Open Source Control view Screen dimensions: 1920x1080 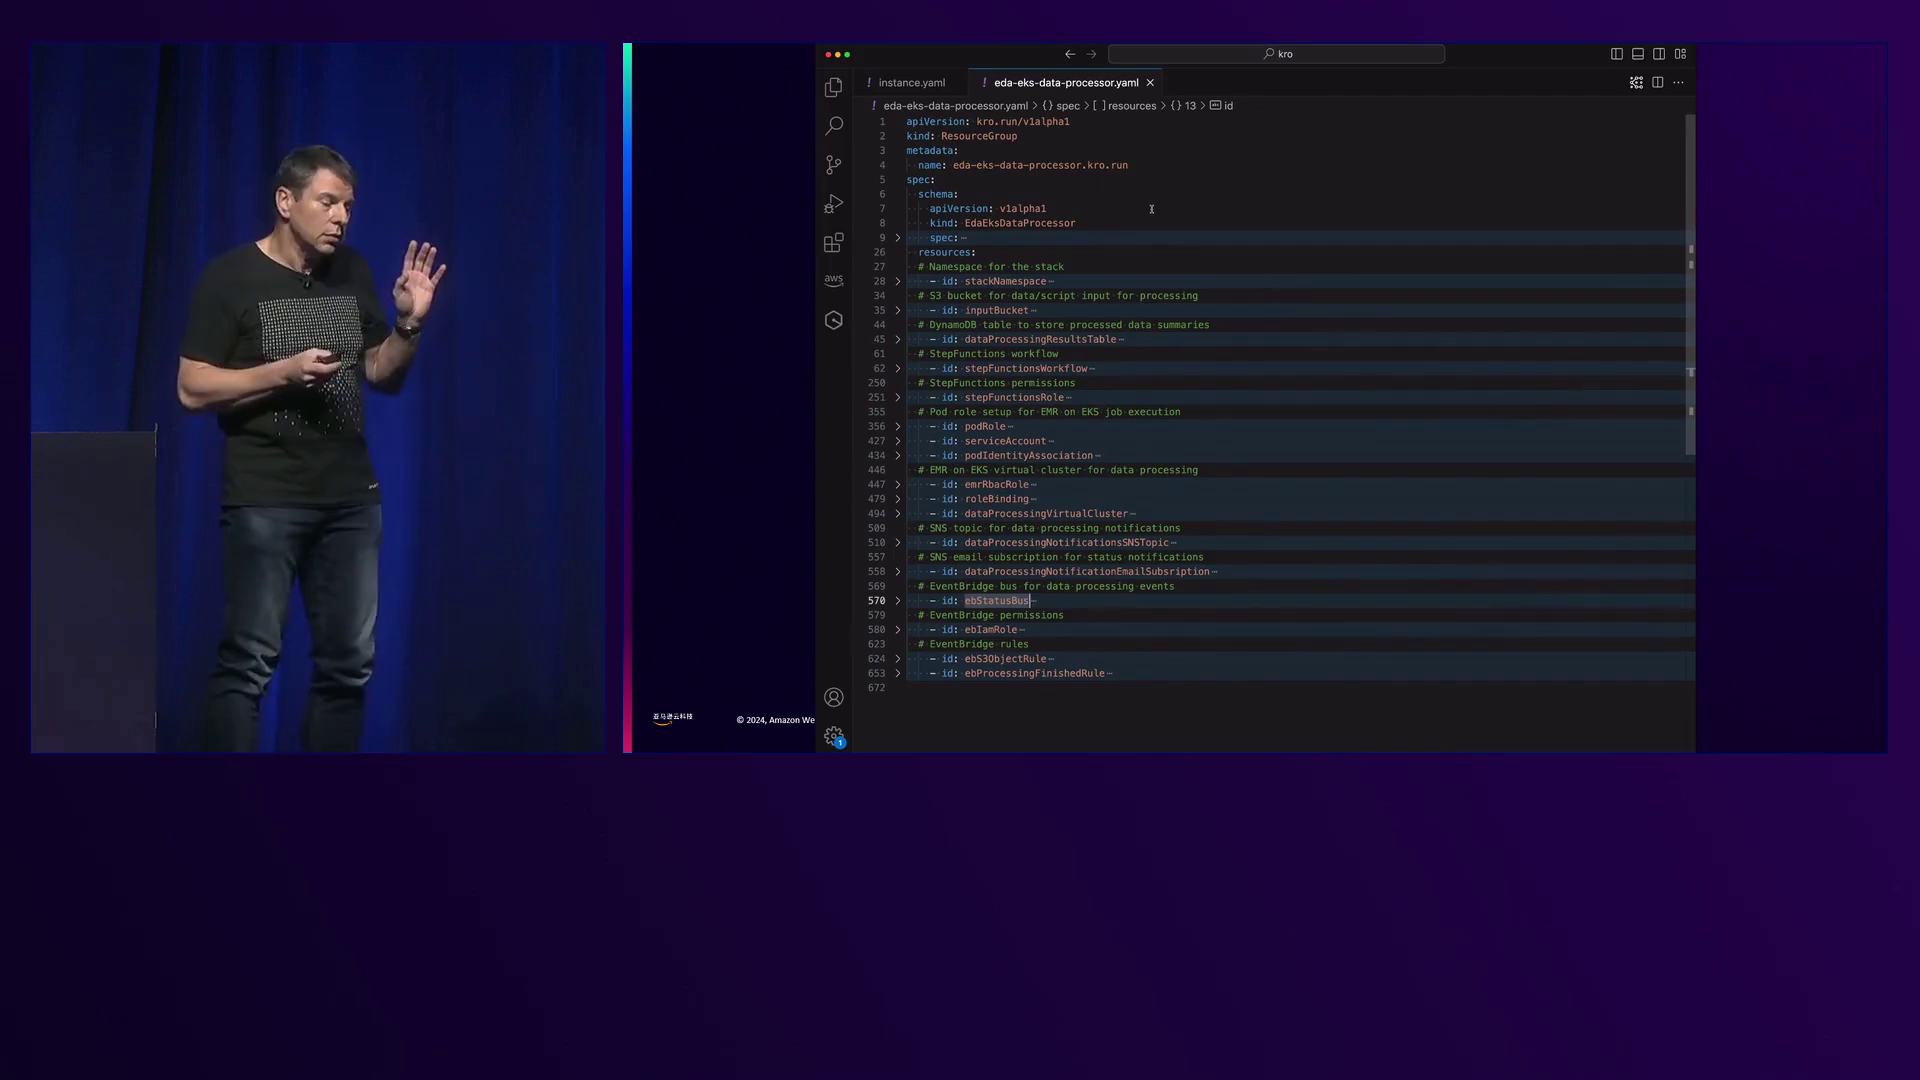[x=833, y=165]
